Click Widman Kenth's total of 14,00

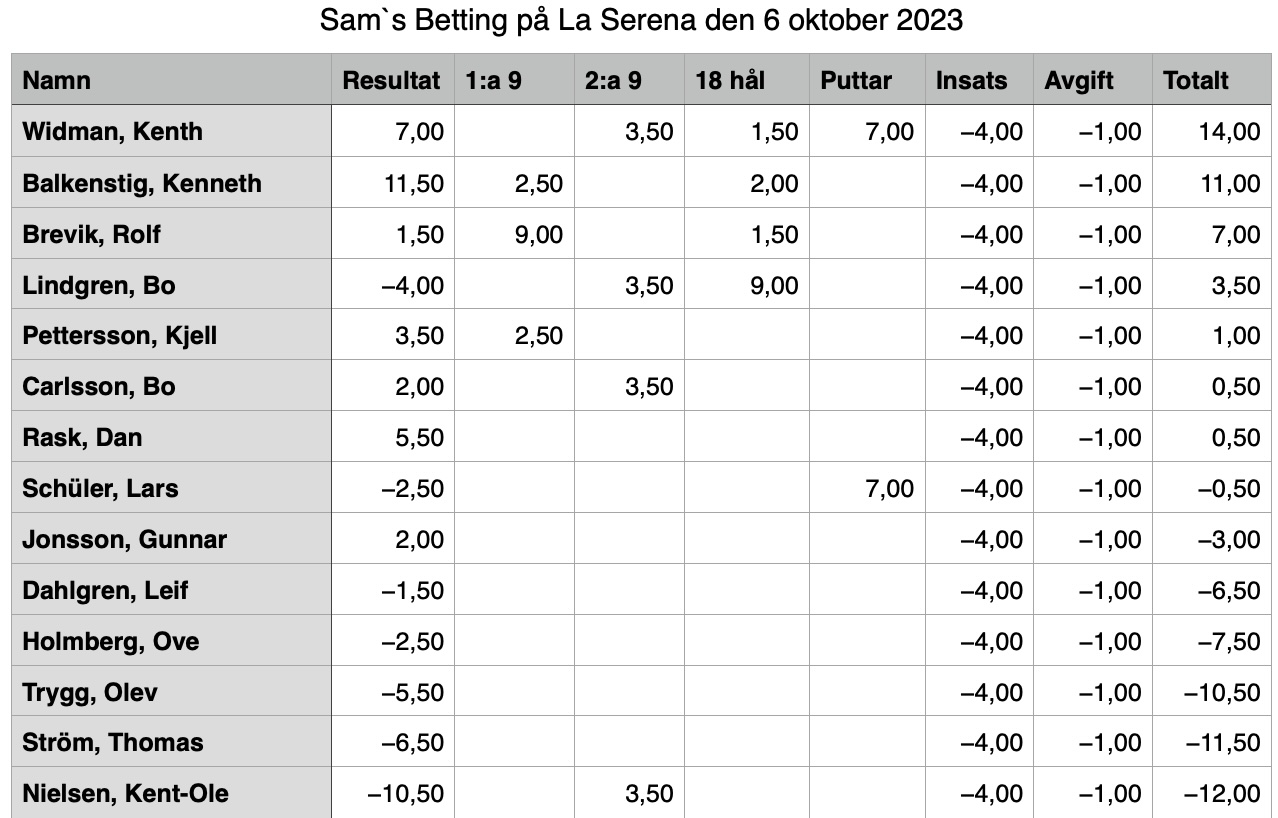pyautogui.click(x=1210, y=131)
